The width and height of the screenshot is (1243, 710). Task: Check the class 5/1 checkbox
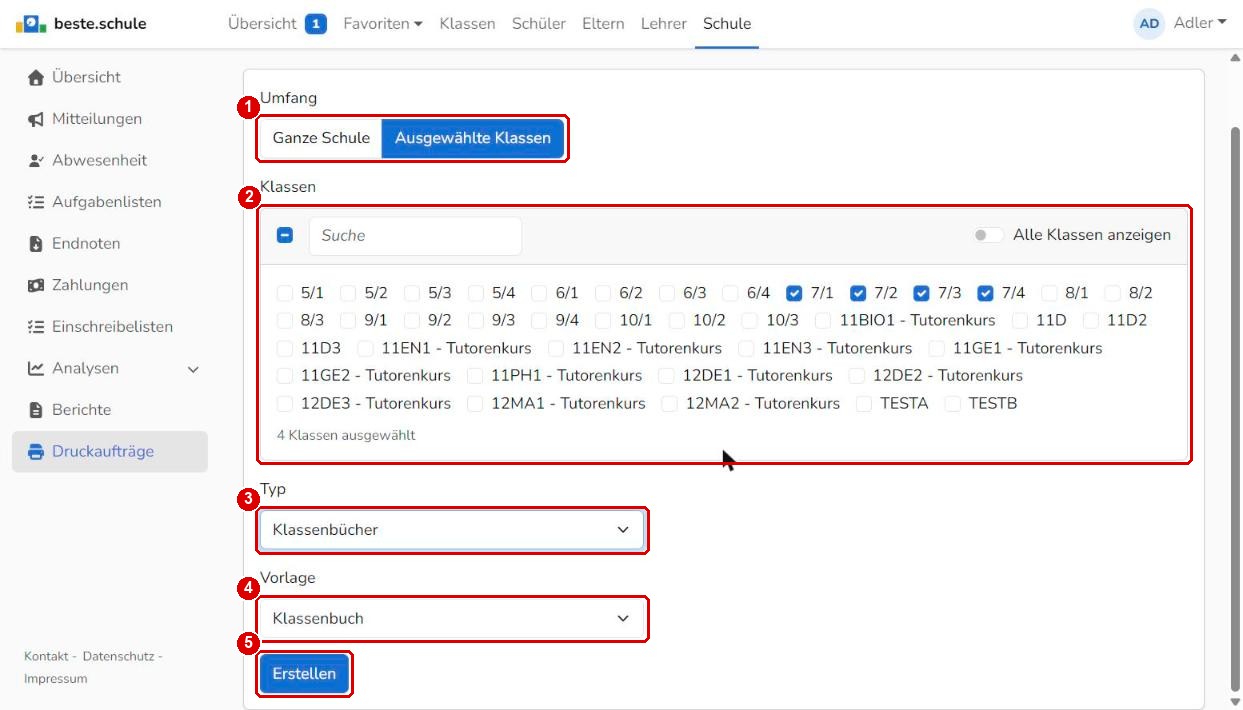pyautogui.click(x=285, y=294)
